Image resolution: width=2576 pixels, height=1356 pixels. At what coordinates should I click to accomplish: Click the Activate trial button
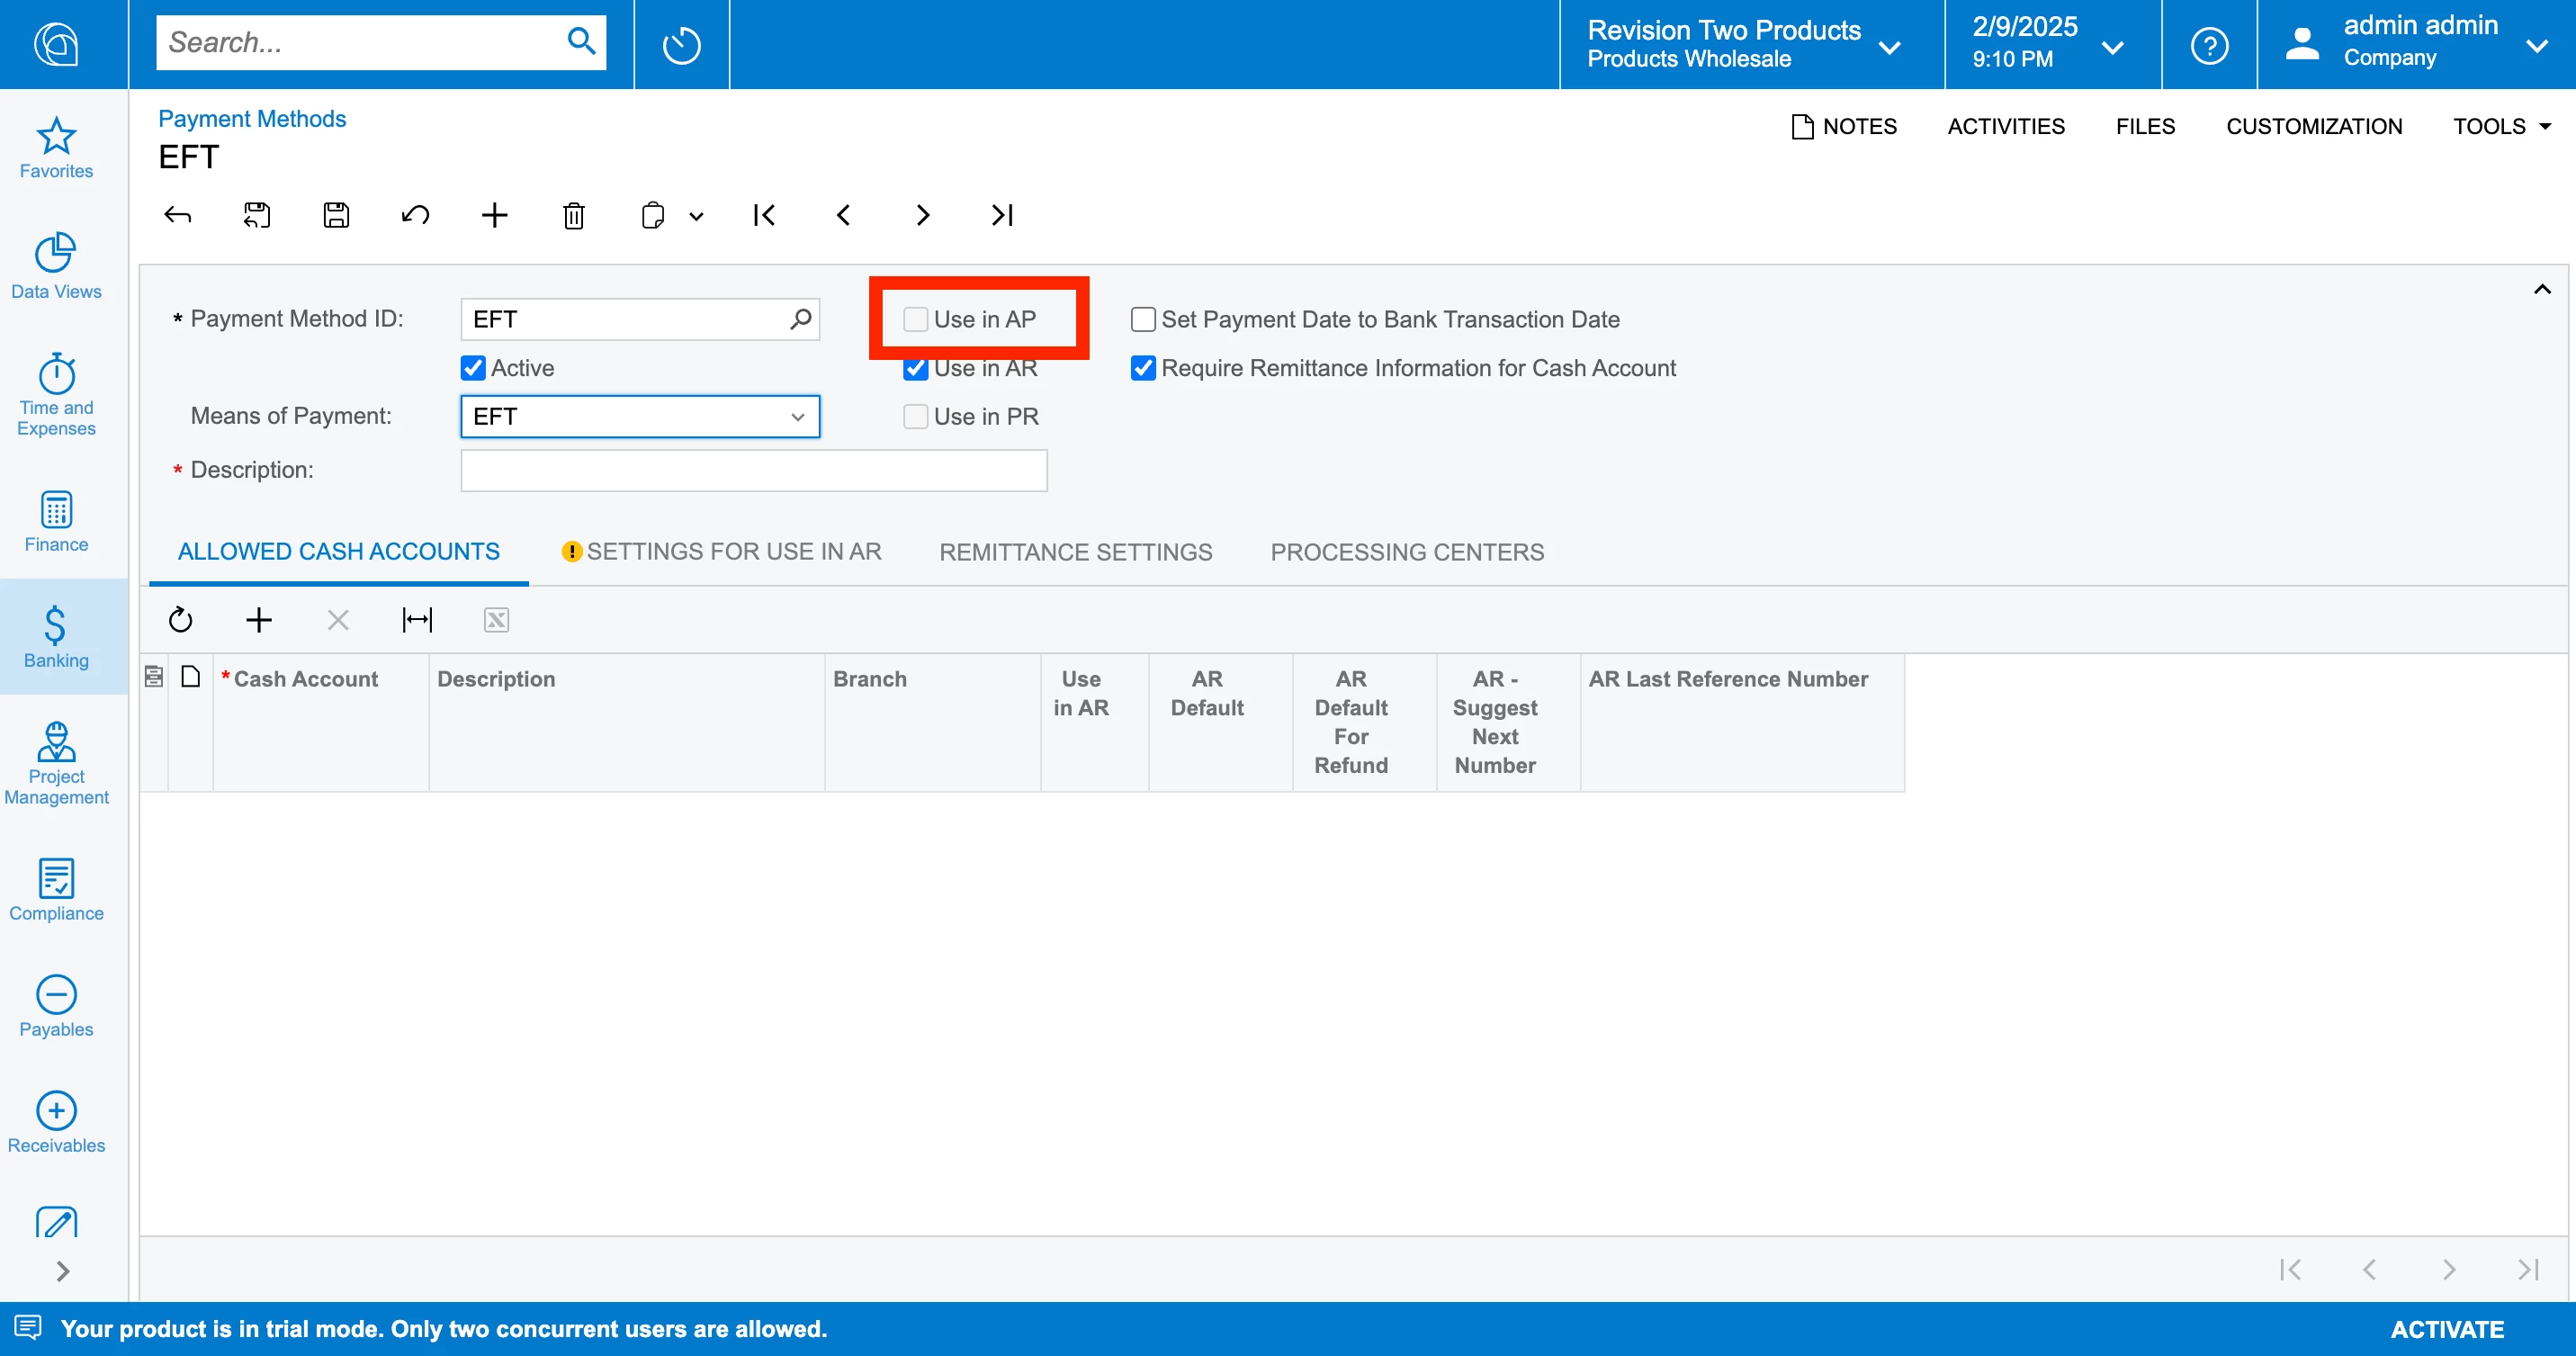2446,1329
